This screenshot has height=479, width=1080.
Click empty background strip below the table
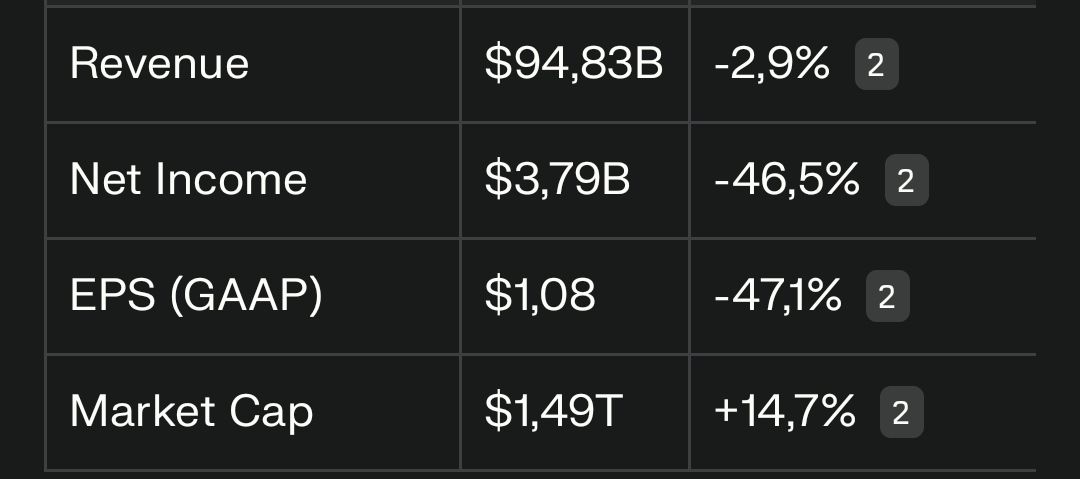pyautogui.click(x=540, y=475)
